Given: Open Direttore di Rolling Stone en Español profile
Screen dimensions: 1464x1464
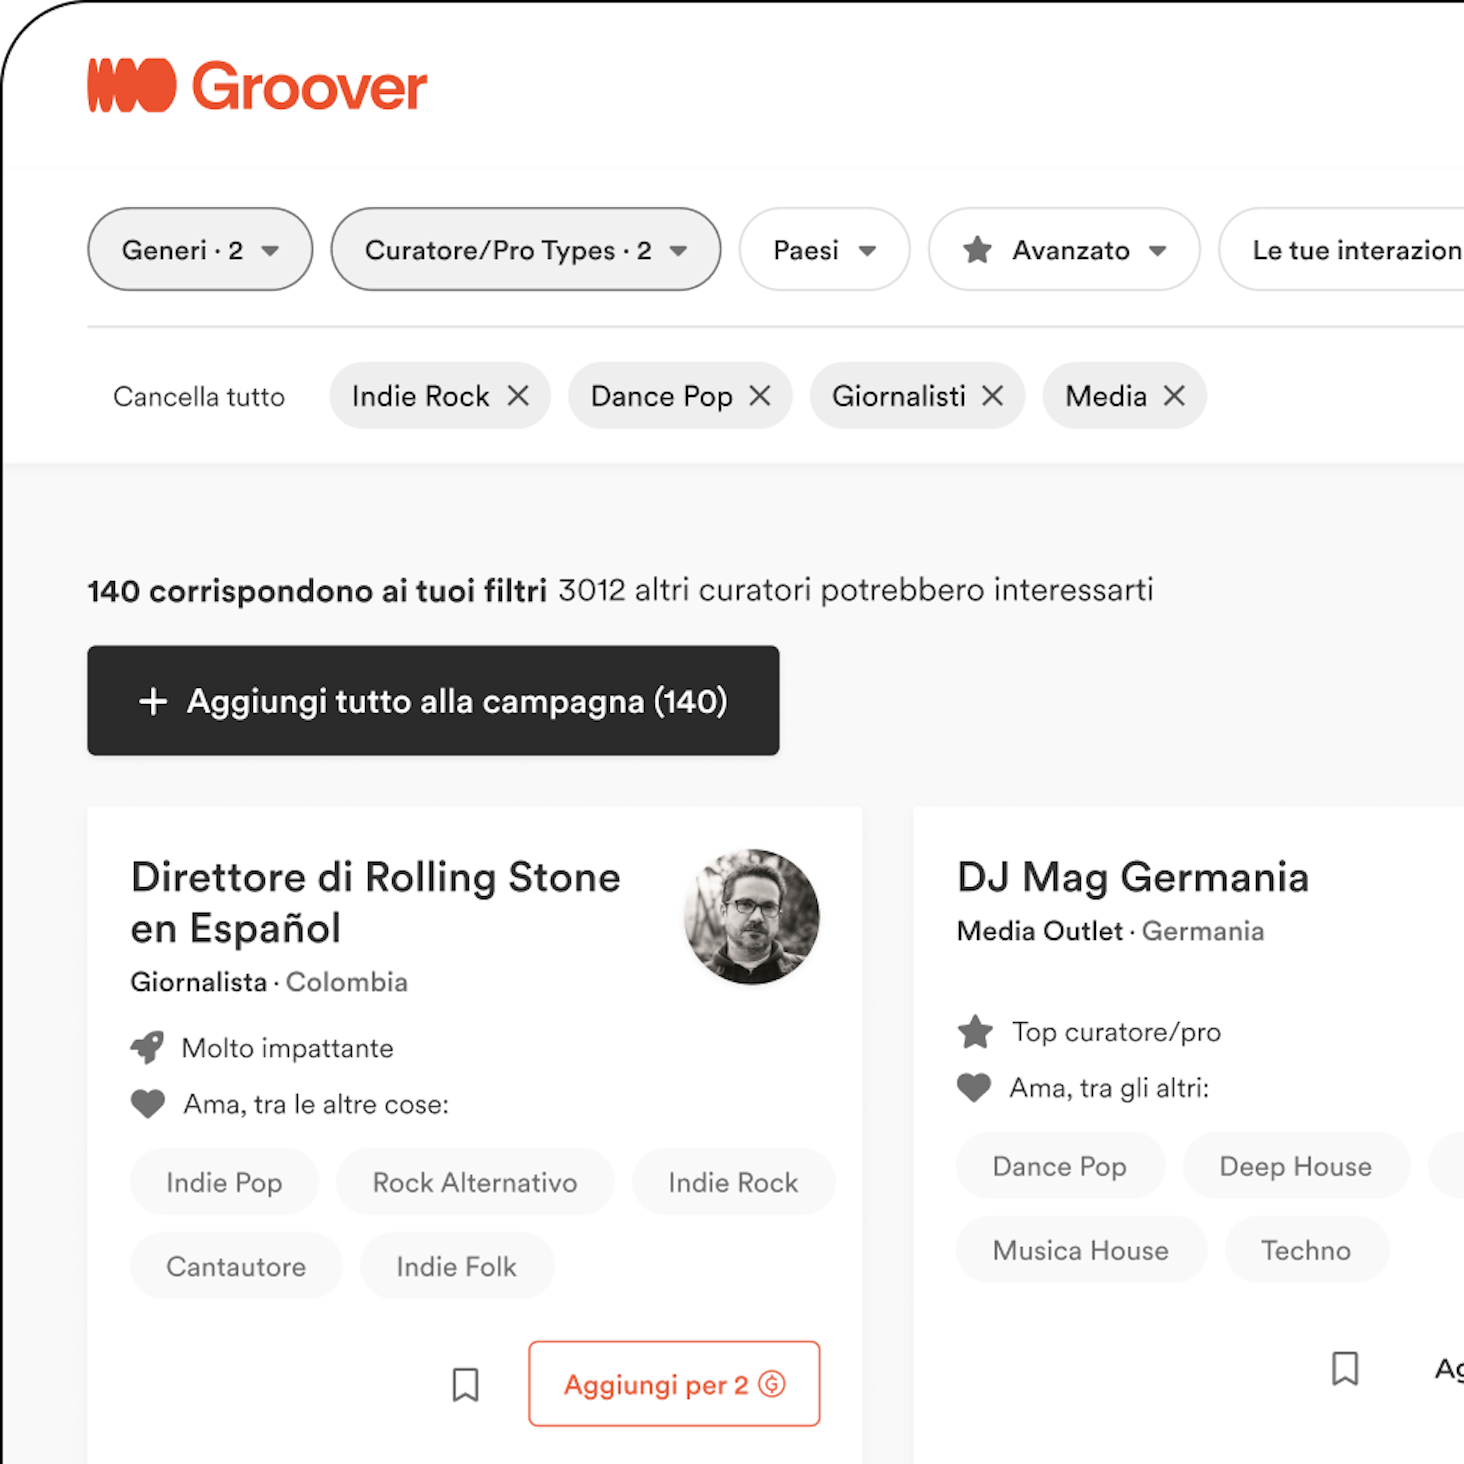Looking at the screenshot, I should coord(376,902).
